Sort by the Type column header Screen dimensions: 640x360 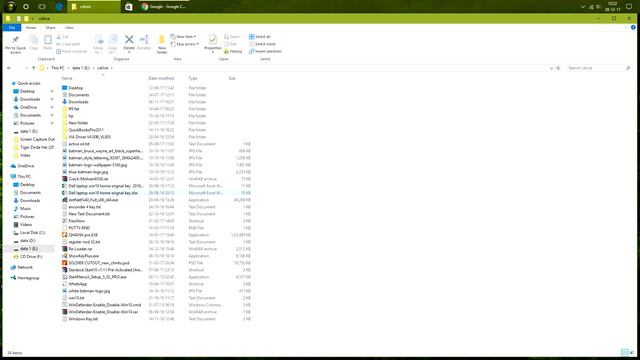click(x=193, y=78)
